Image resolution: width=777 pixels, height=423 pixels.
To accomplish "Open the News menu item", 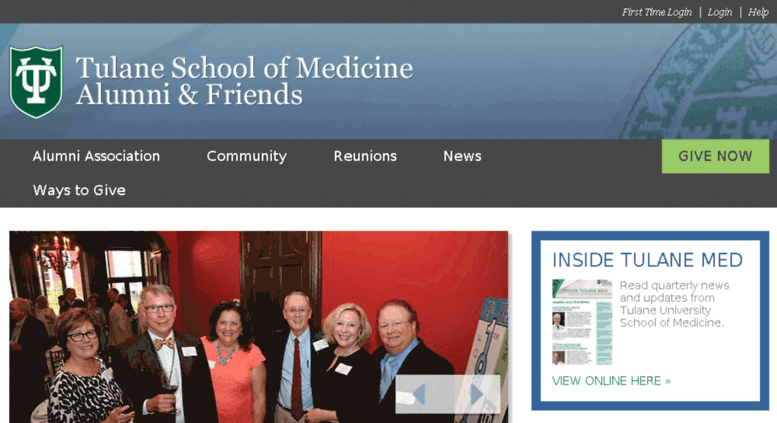I will point(462,156).
